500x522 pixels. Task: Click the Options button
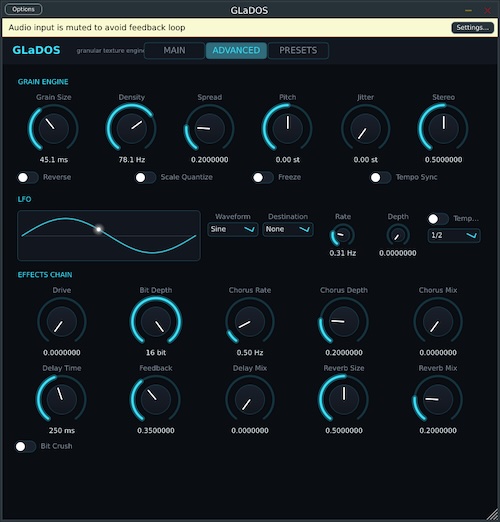point(23,9)
